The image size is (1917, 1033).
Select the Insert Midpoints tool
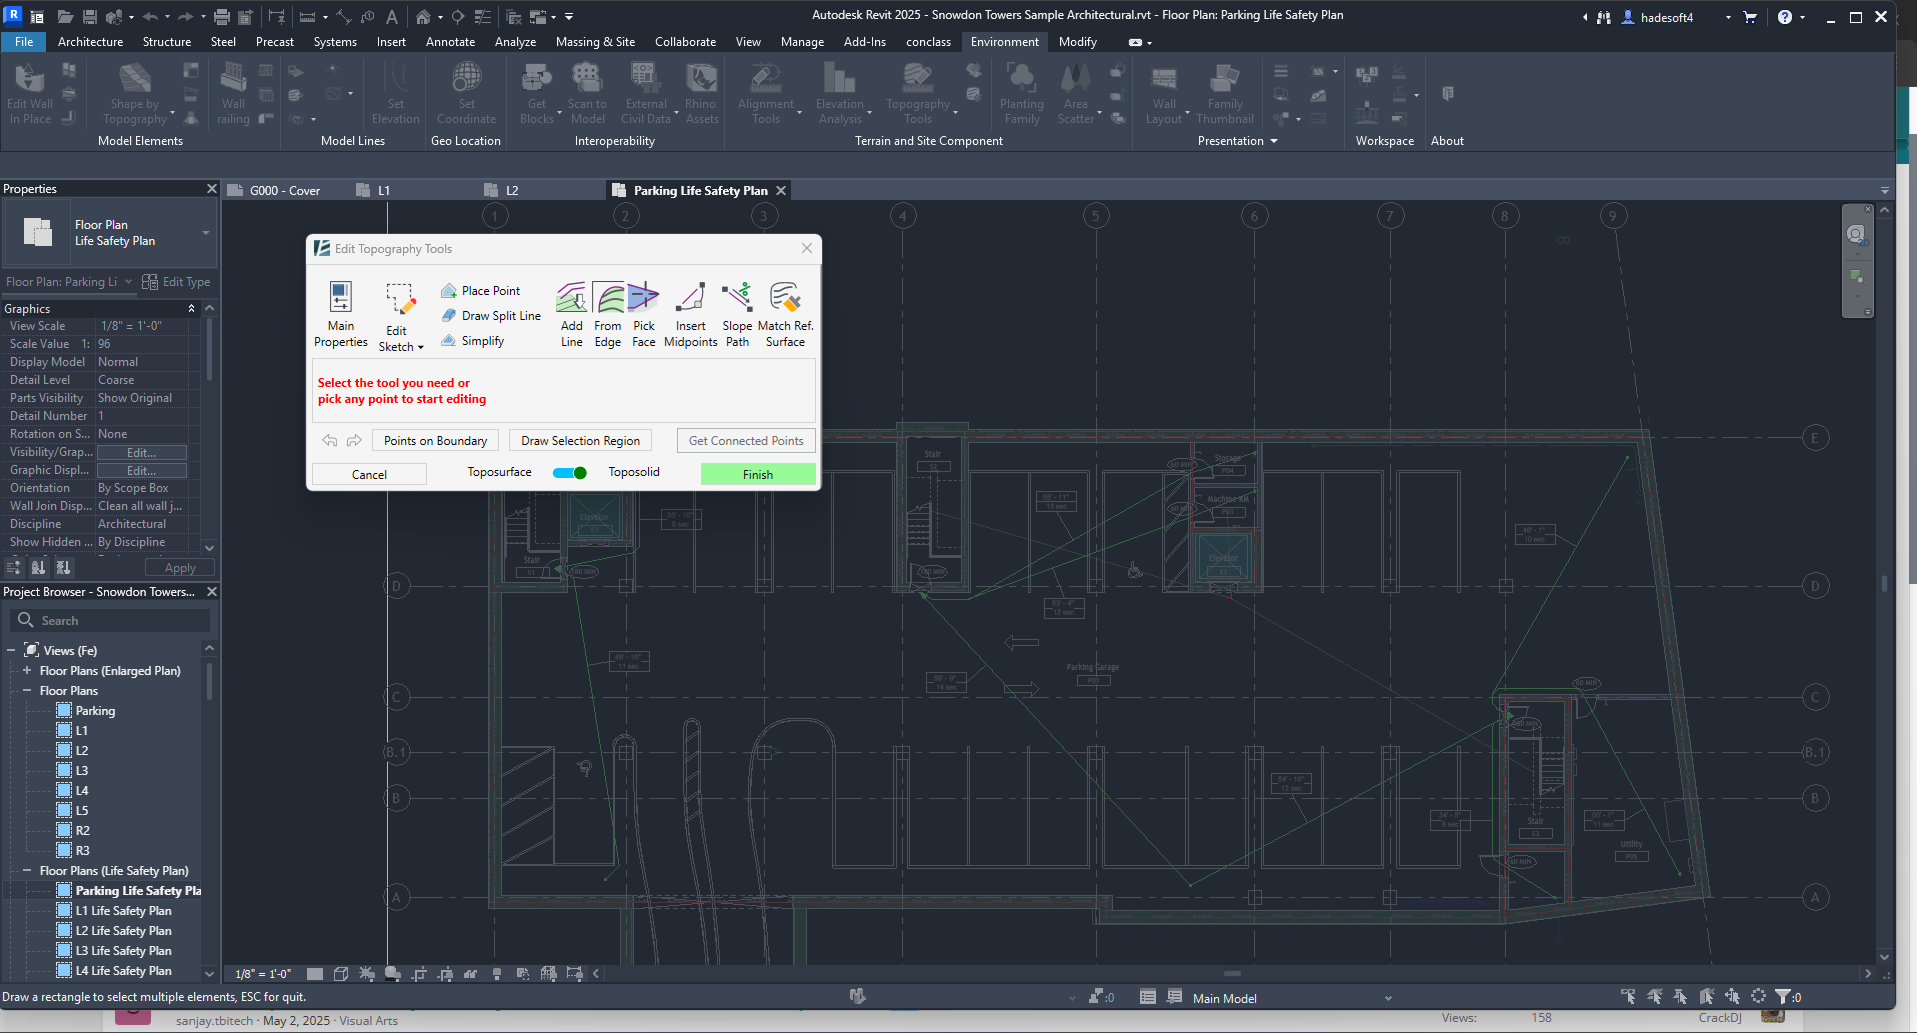click(x=691, y=314)
